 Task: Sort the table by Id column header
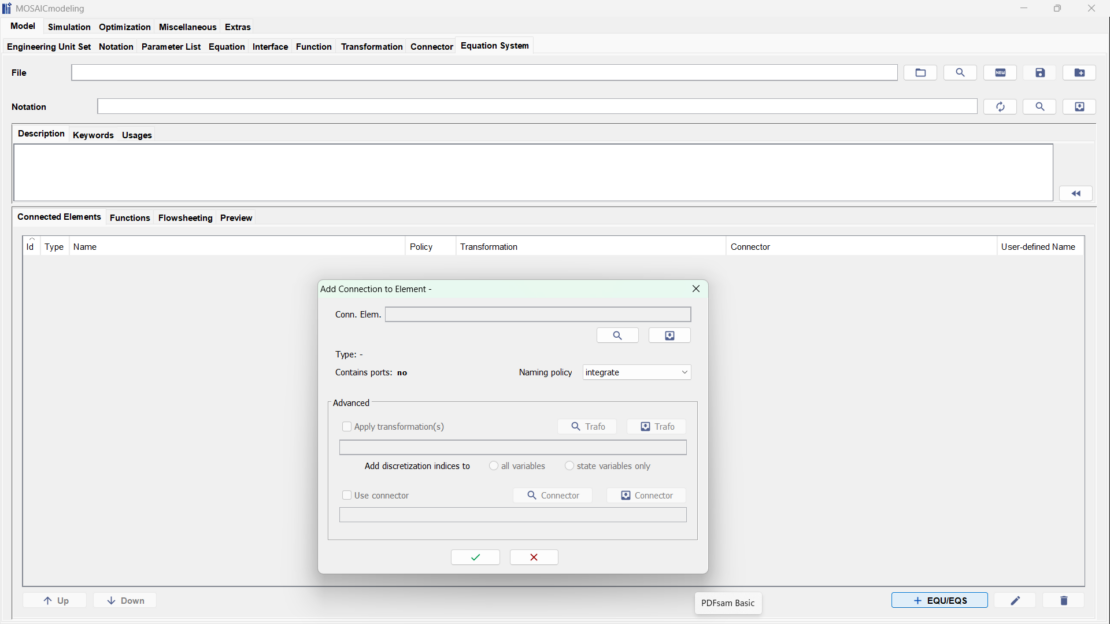coord(30,246)
